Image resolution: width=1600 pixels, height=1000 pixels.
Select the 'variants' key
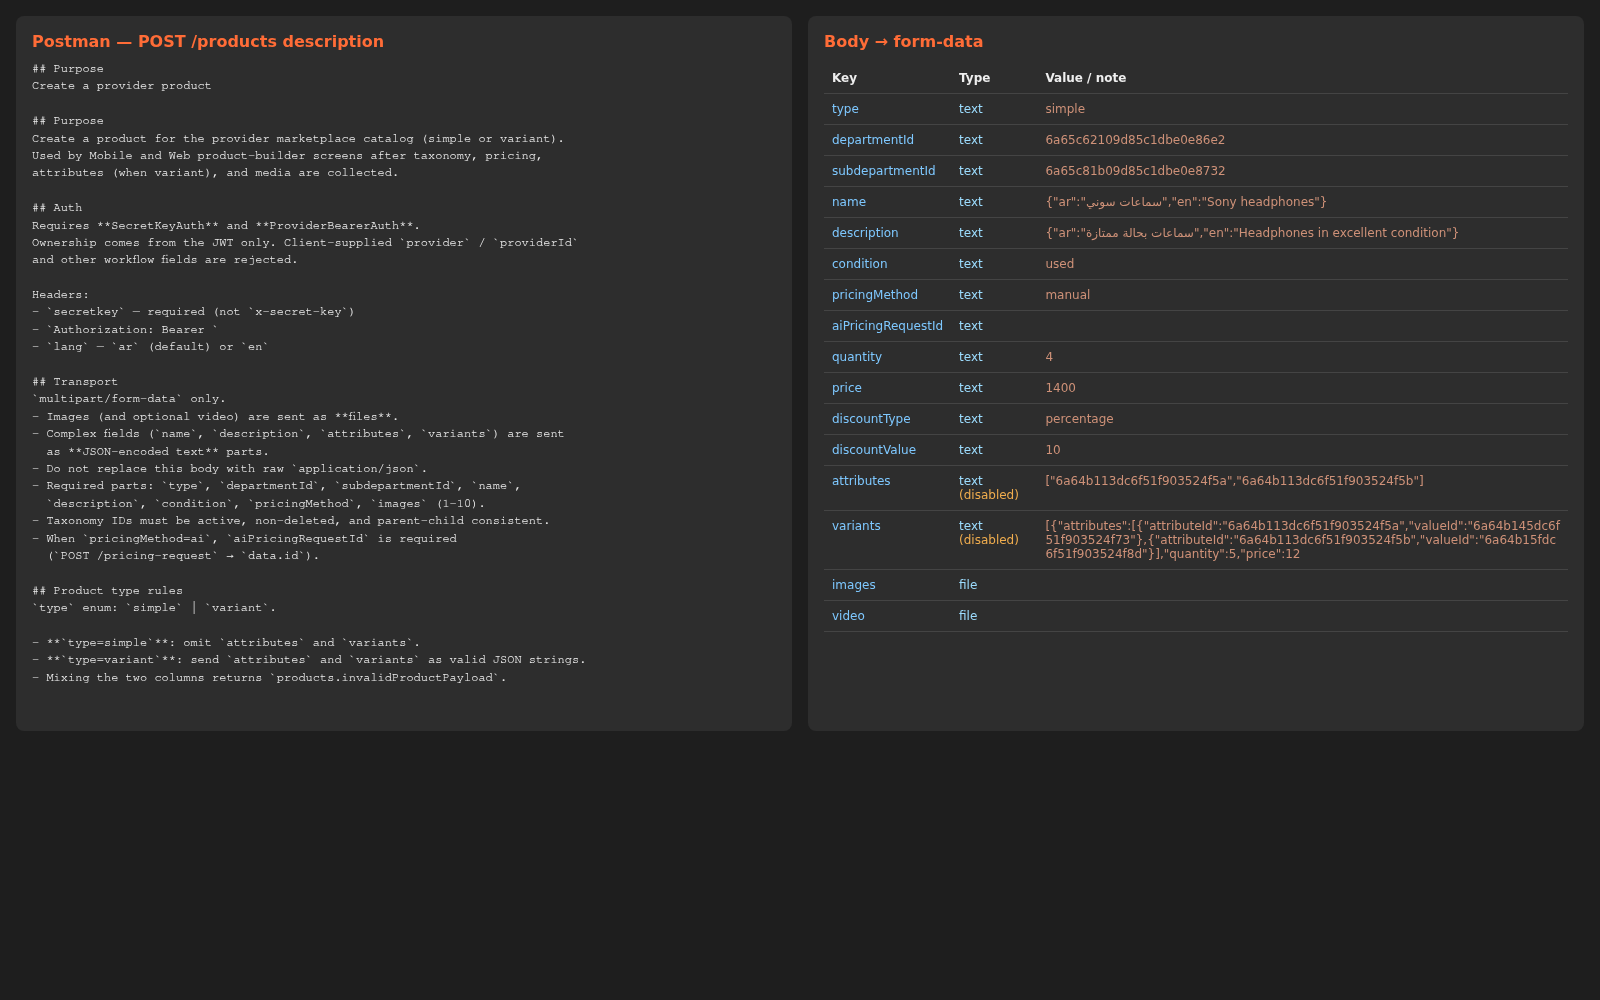pos(856,526)
